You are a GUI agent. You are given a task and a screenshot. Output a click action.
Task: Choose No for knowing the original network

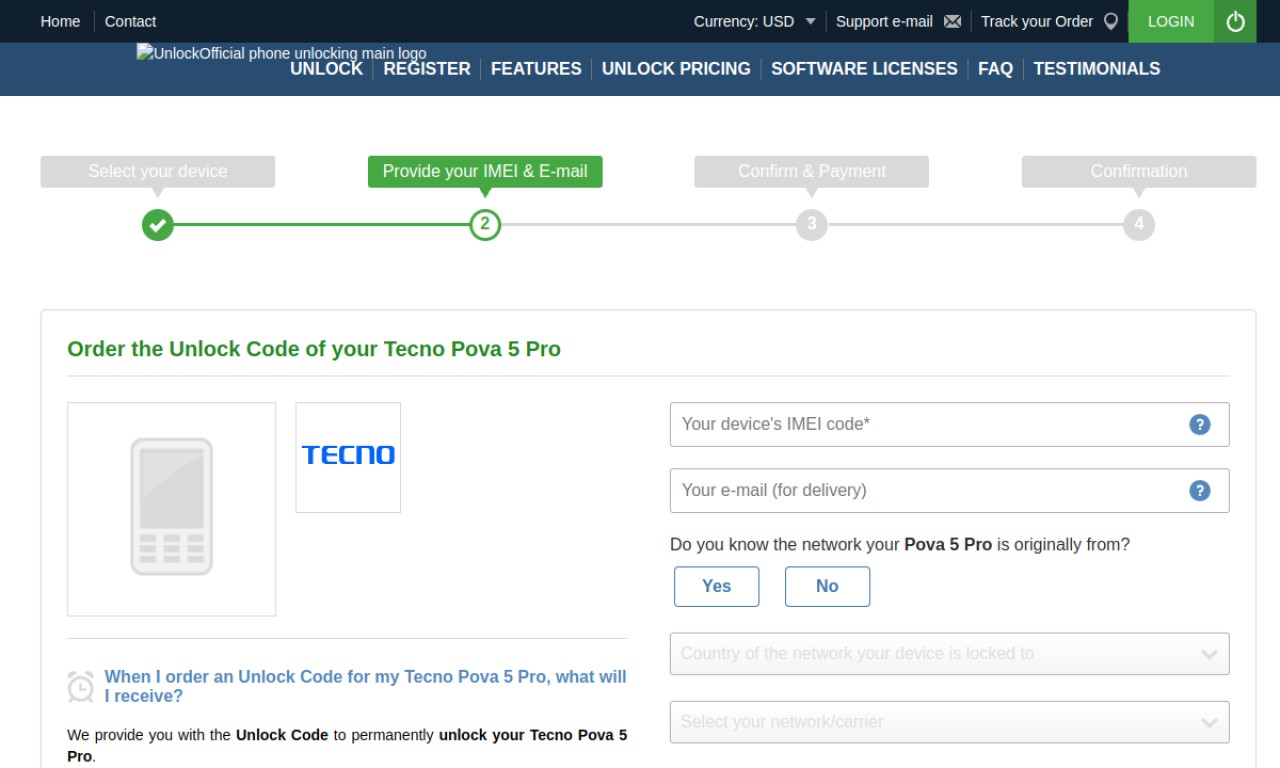827,586
